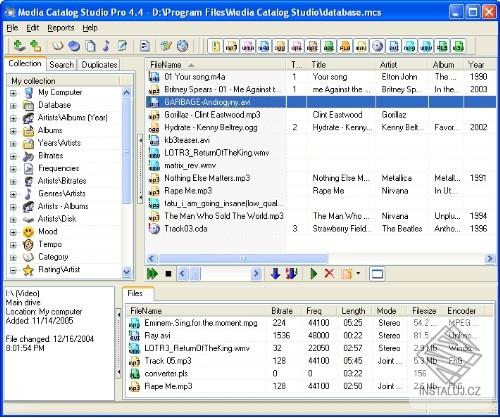Click the red X remove icon
Screen dimensions: 500x418
(x=329, y=274)
